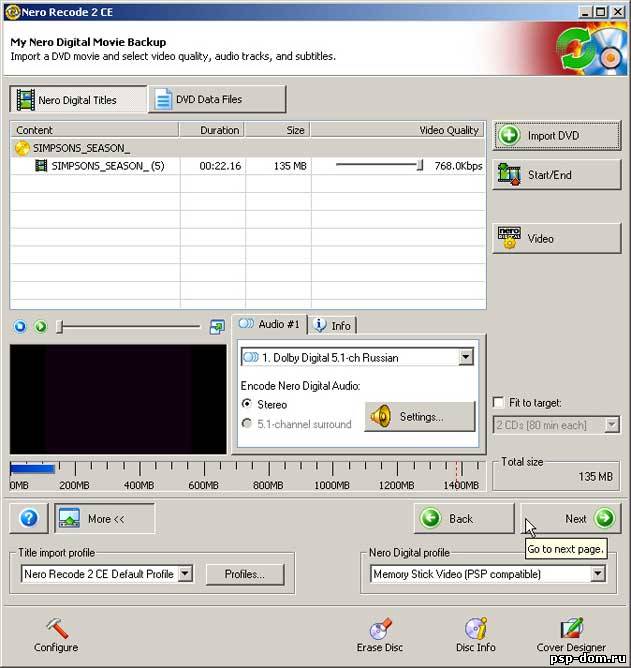
Task: Open the Video settings button
Action: (x=556, y=239)
